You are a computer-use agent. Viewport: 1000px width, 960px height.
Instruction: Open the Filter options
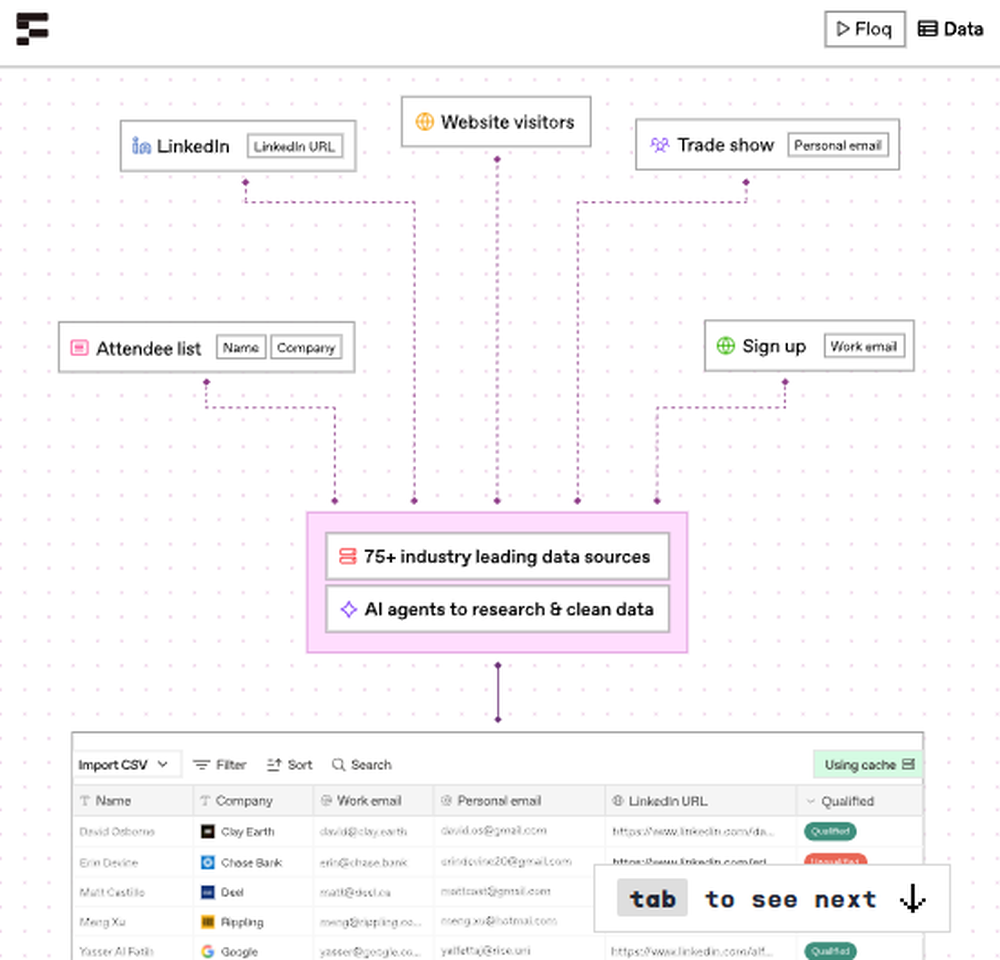tap(219, 765)
